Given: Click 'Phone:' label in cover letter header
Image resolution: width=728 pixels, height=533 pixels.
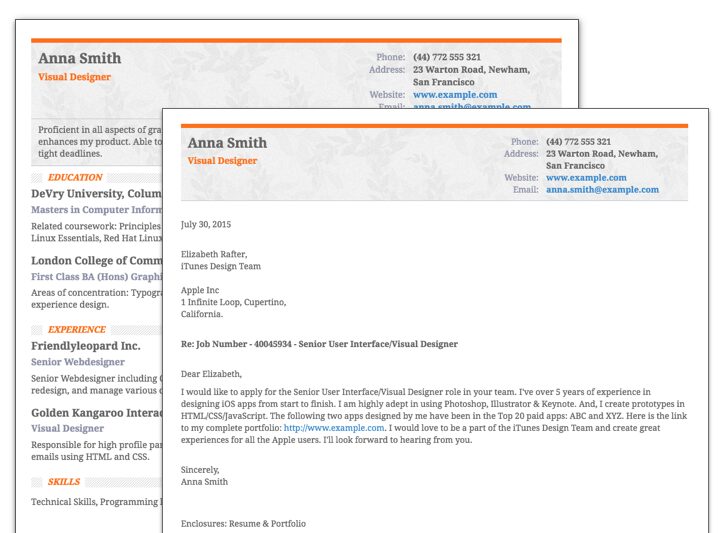Looking at the screenshot, I should (525, 142).
